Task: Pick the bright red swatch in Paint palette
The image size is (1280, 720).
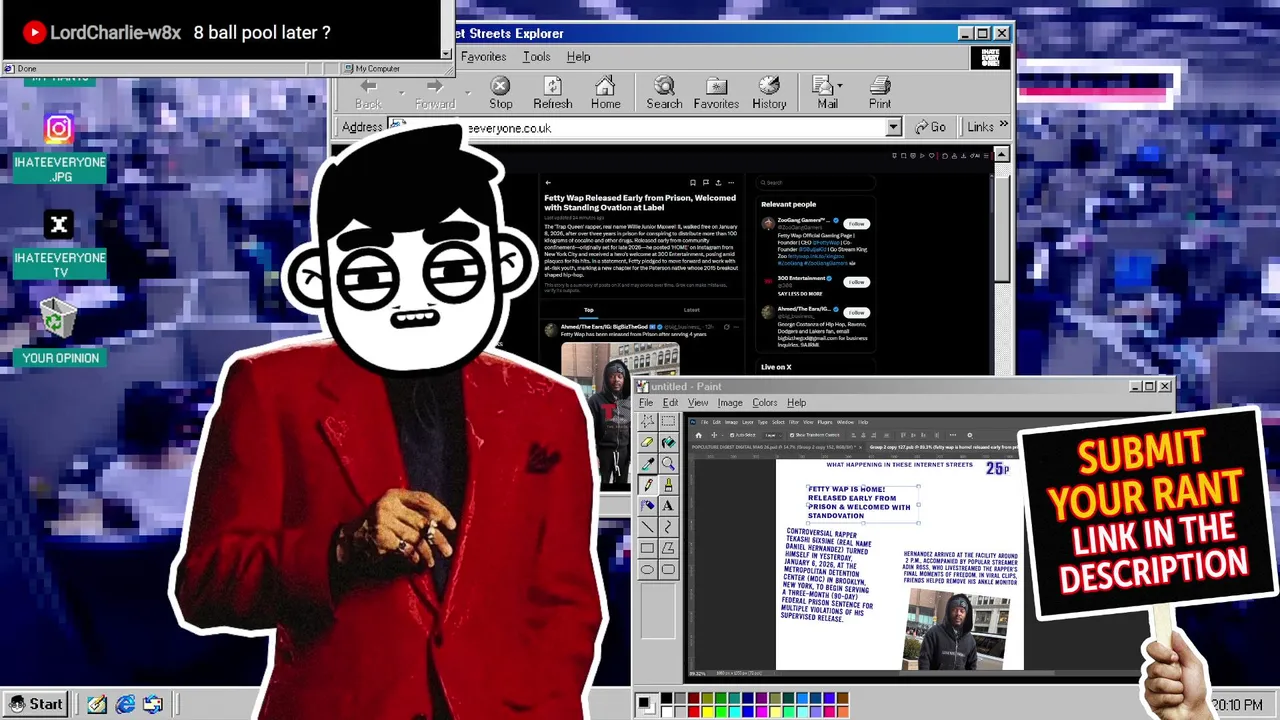Action: 694,712
